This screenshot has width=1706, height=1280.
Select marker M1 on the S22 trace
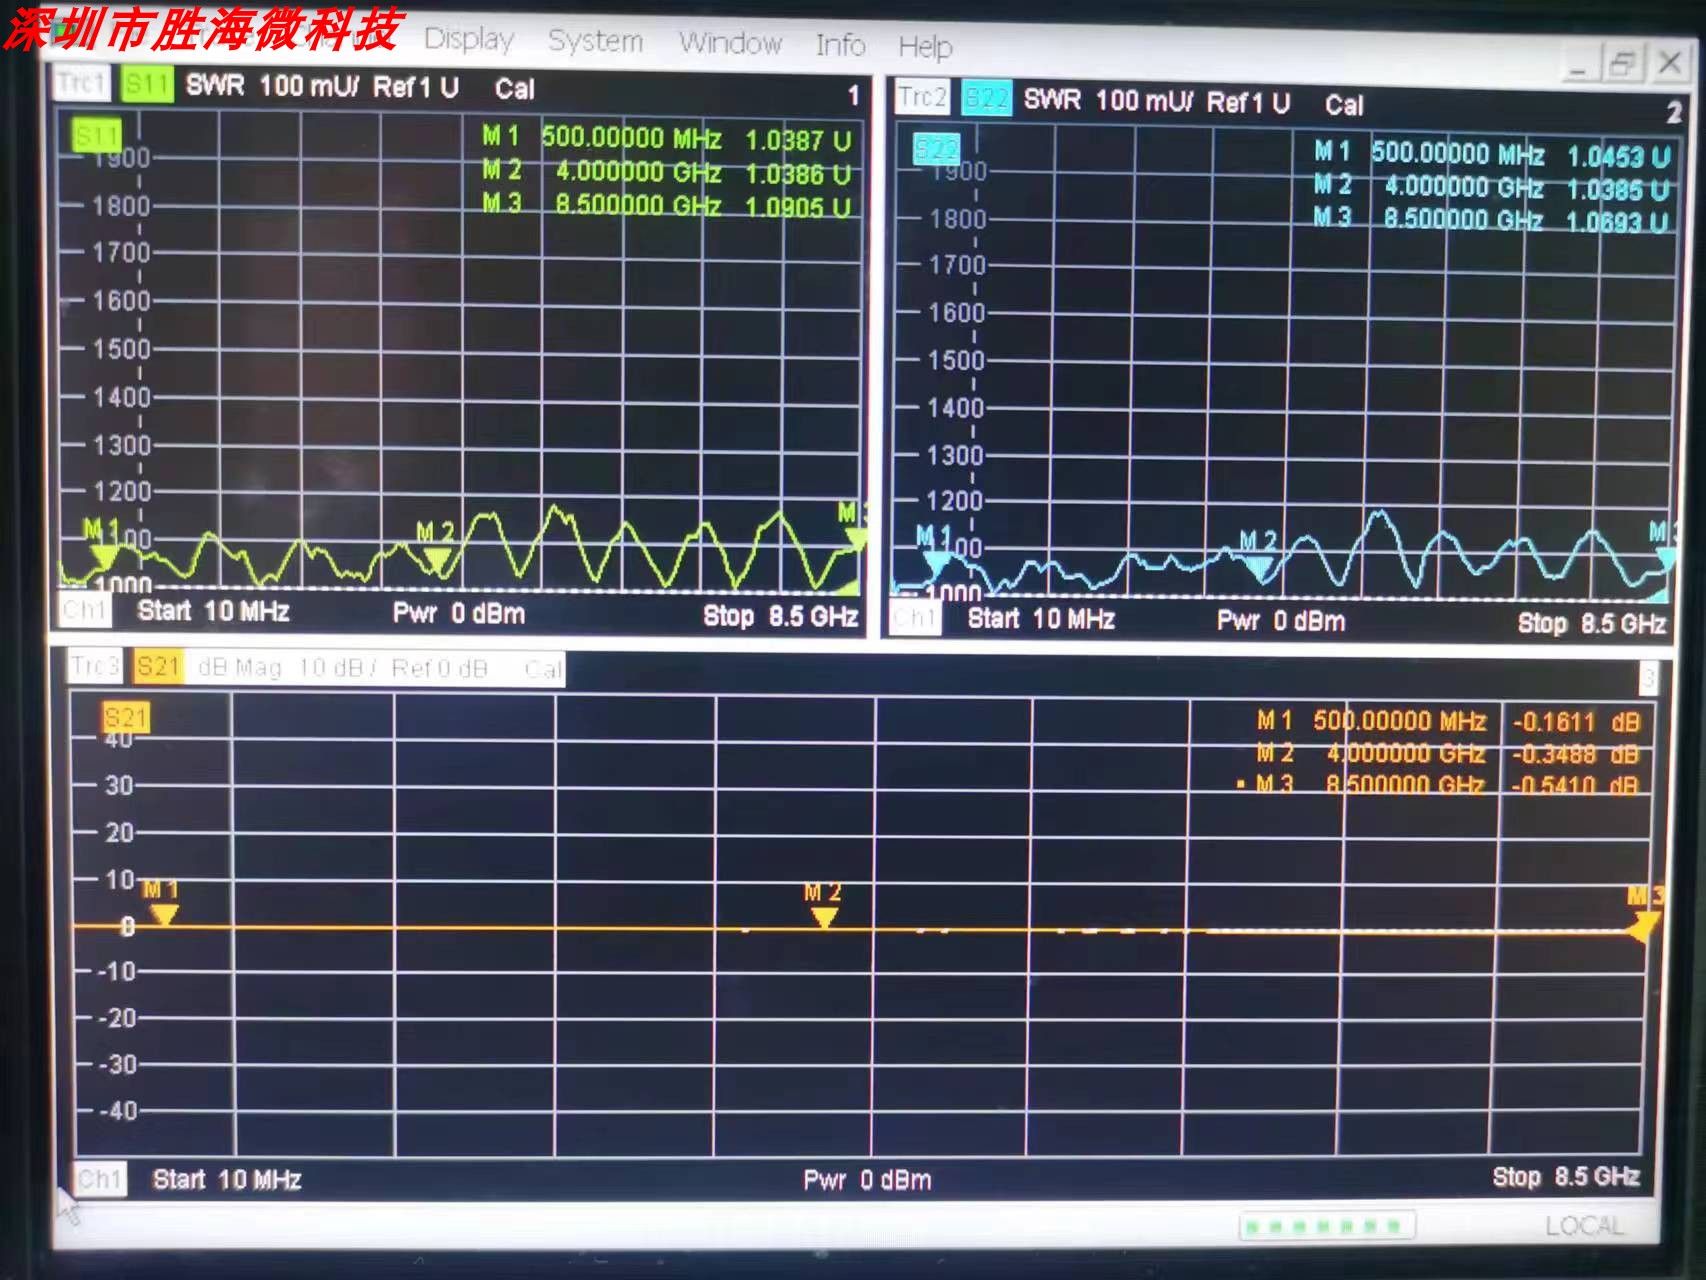934,550
